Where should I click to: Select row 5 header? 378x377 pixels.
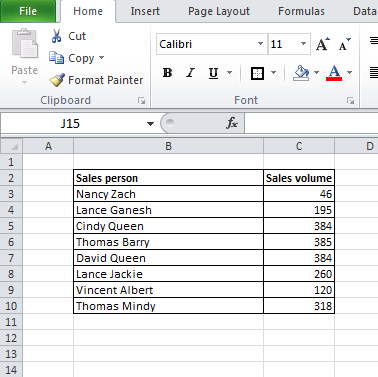click(x=11, y=226)
